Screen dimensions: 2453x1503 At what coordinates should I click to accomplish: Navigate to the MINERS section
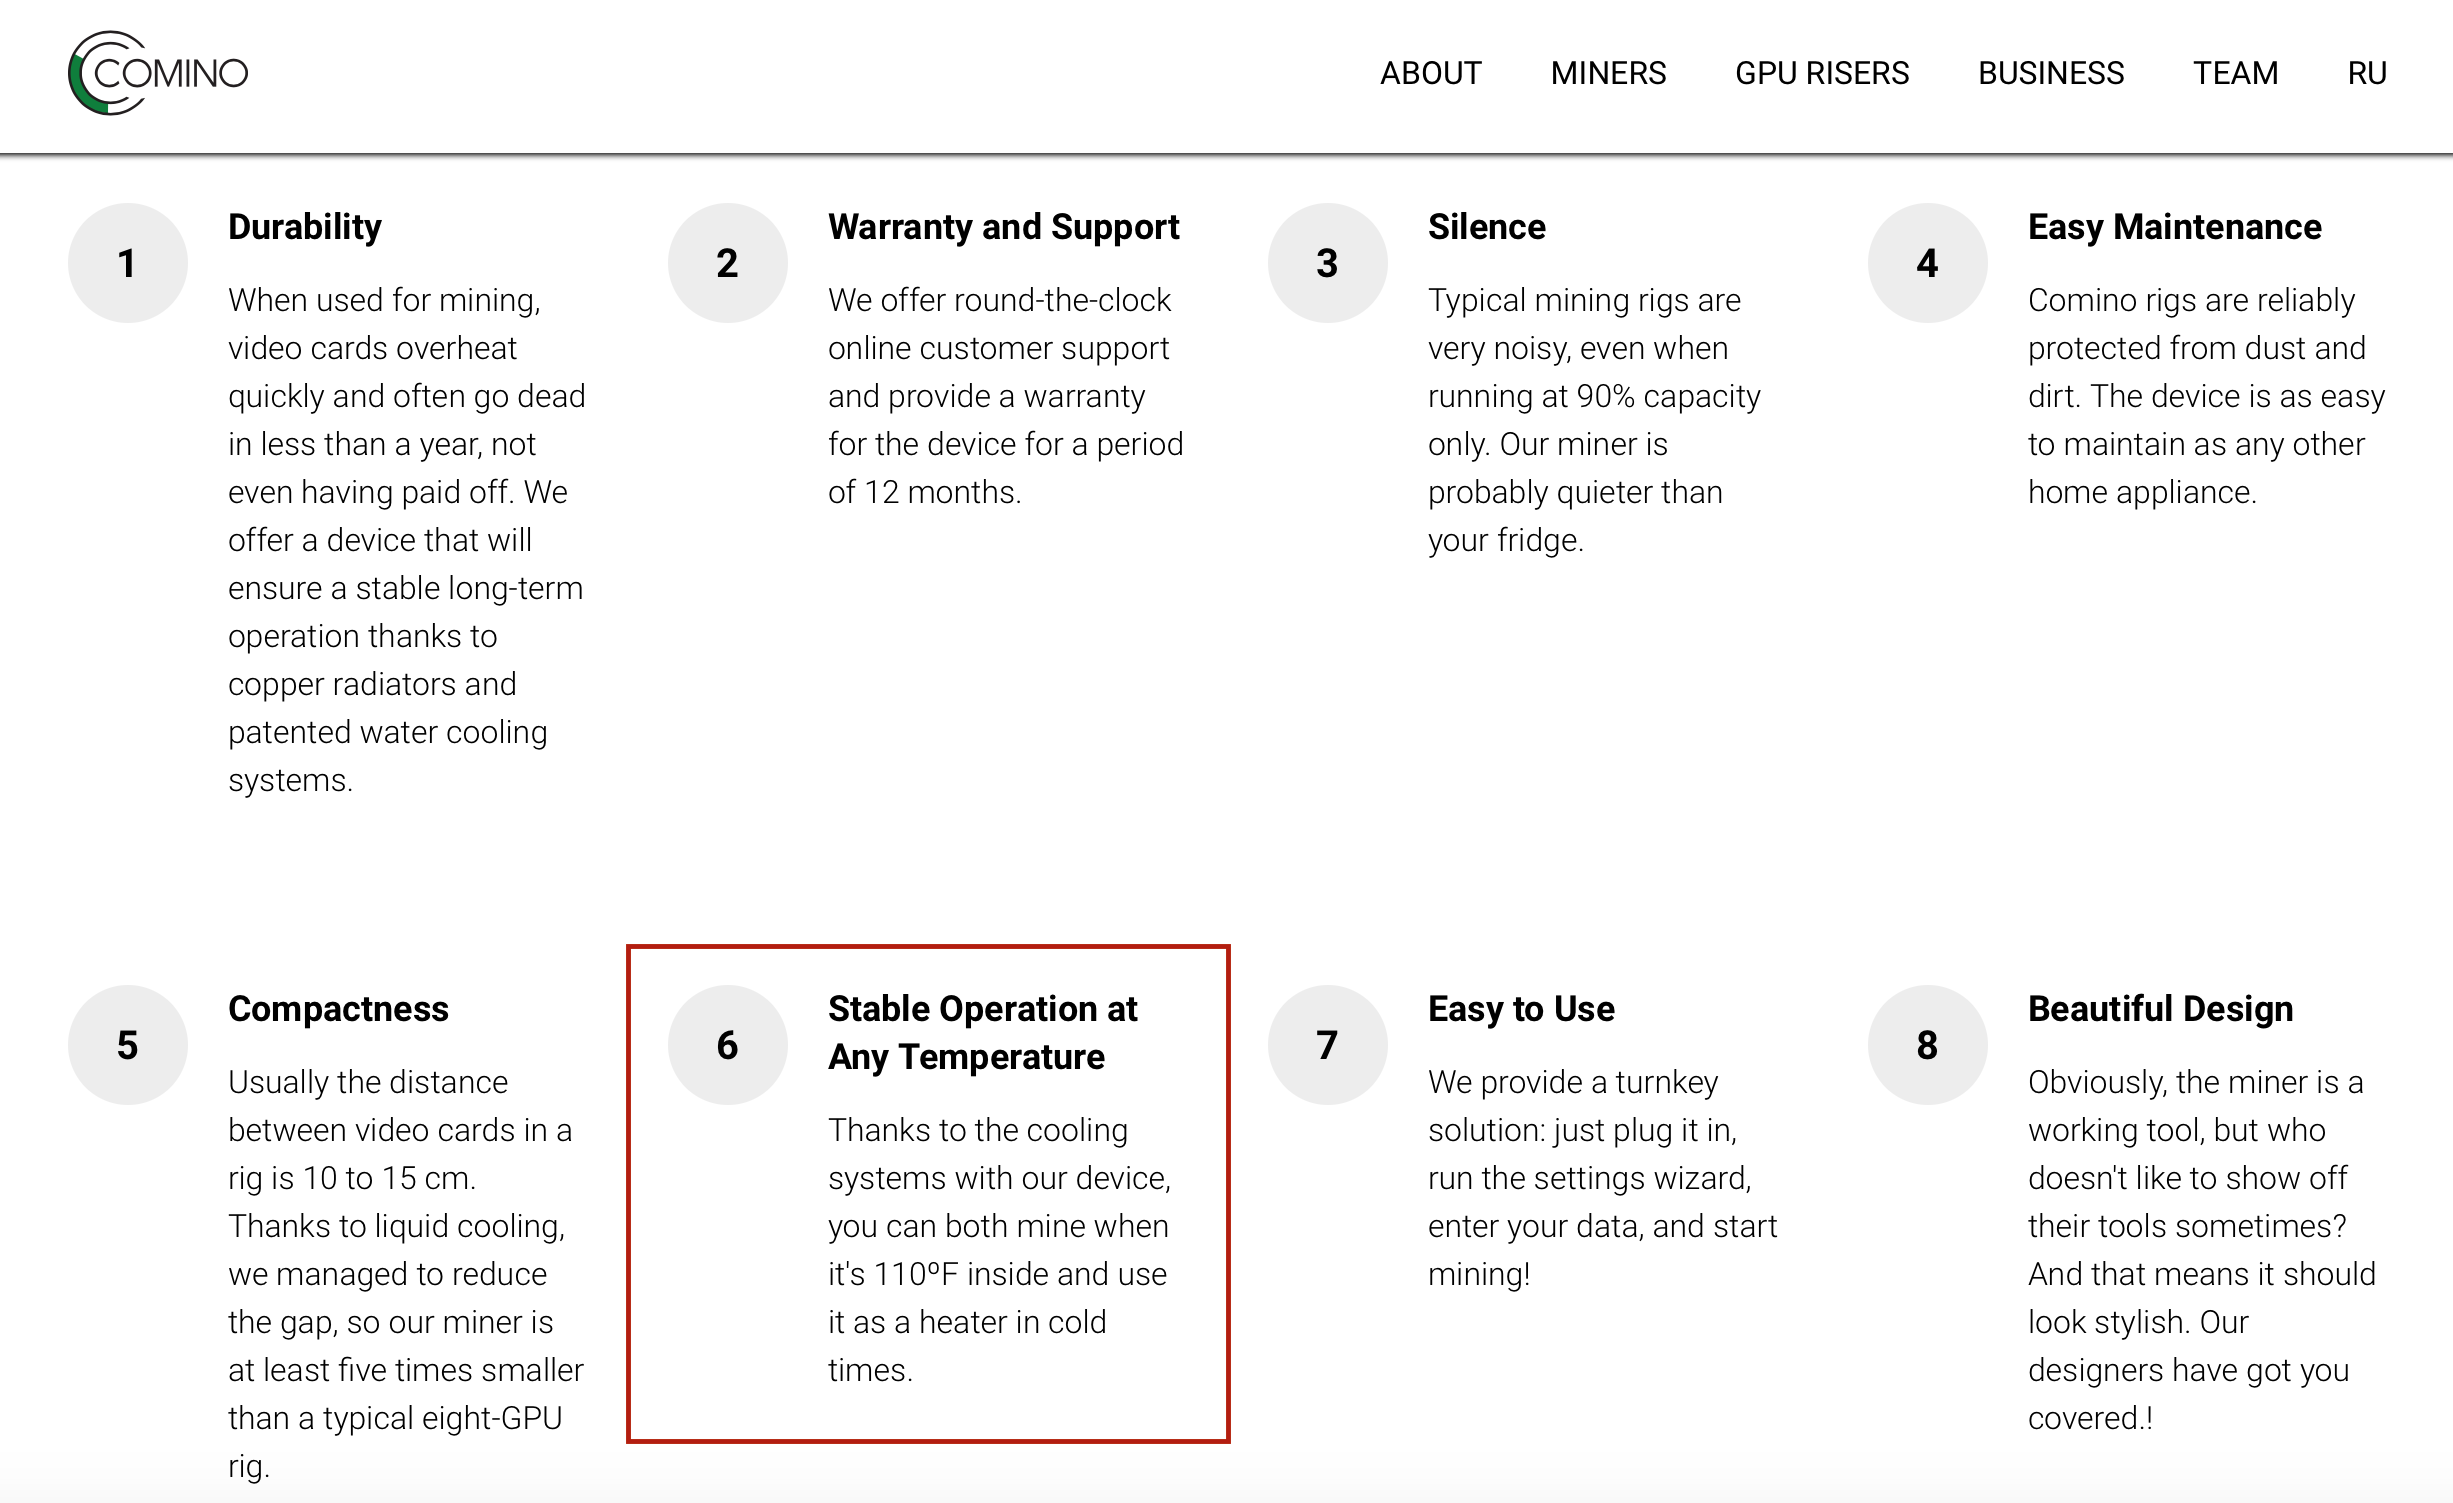[x=1607, y=74]
